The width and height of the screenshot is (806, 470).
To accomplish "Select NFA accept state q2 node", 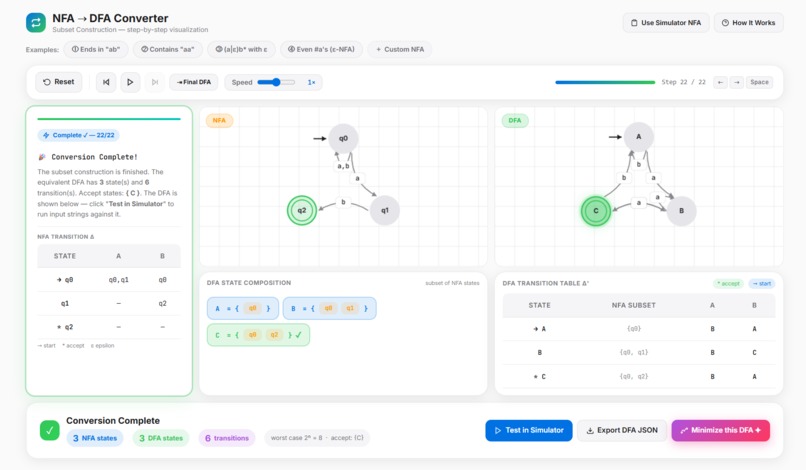I will click(x=302, y=210).
